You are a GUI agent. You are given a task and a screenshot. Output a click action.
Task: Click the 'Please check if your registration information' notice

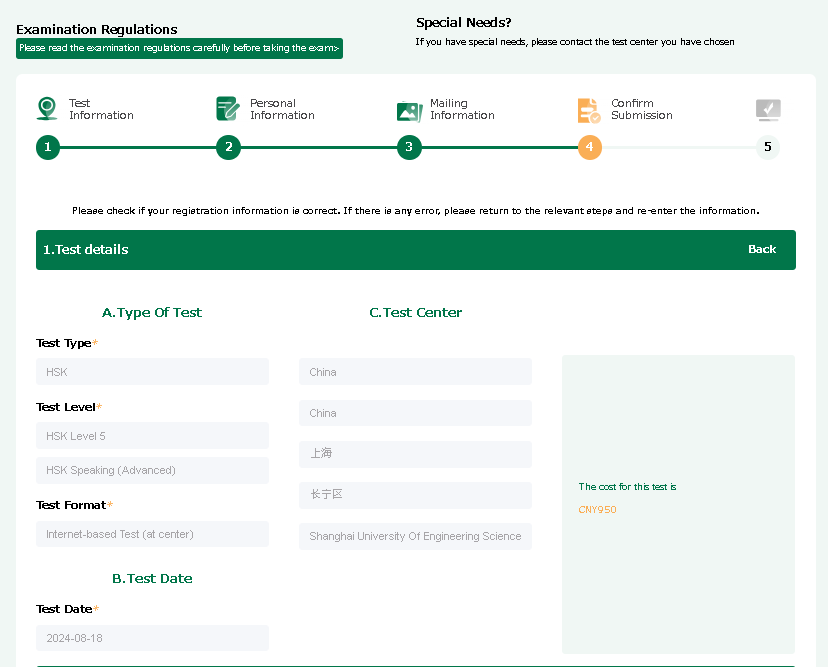tap(416, 211)
